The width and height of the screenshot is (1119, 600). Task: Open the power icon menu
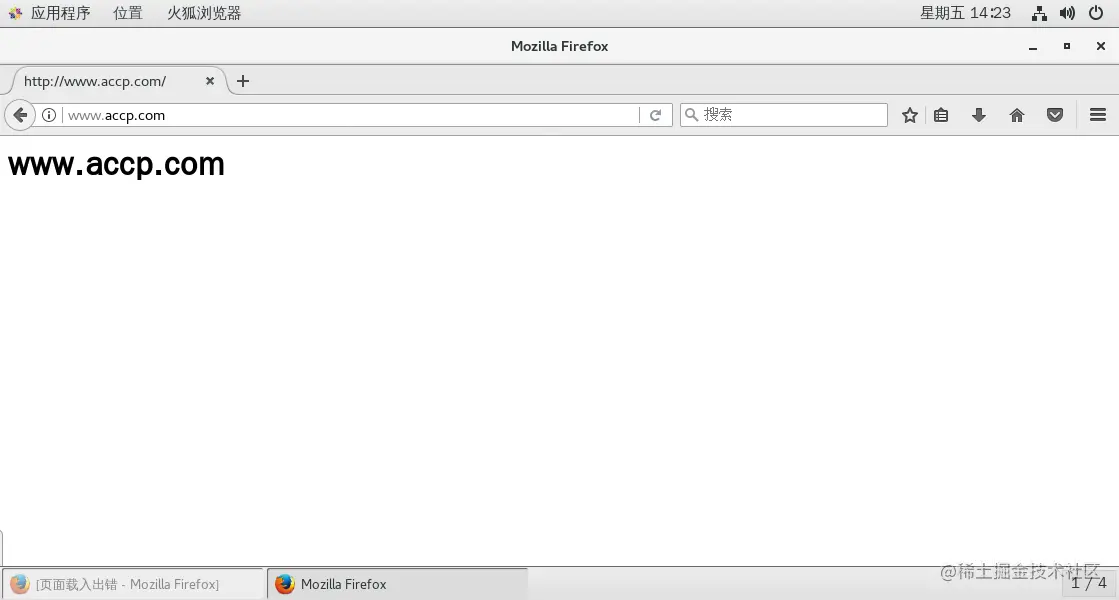pyautogui.click(x=1096, y=13)
